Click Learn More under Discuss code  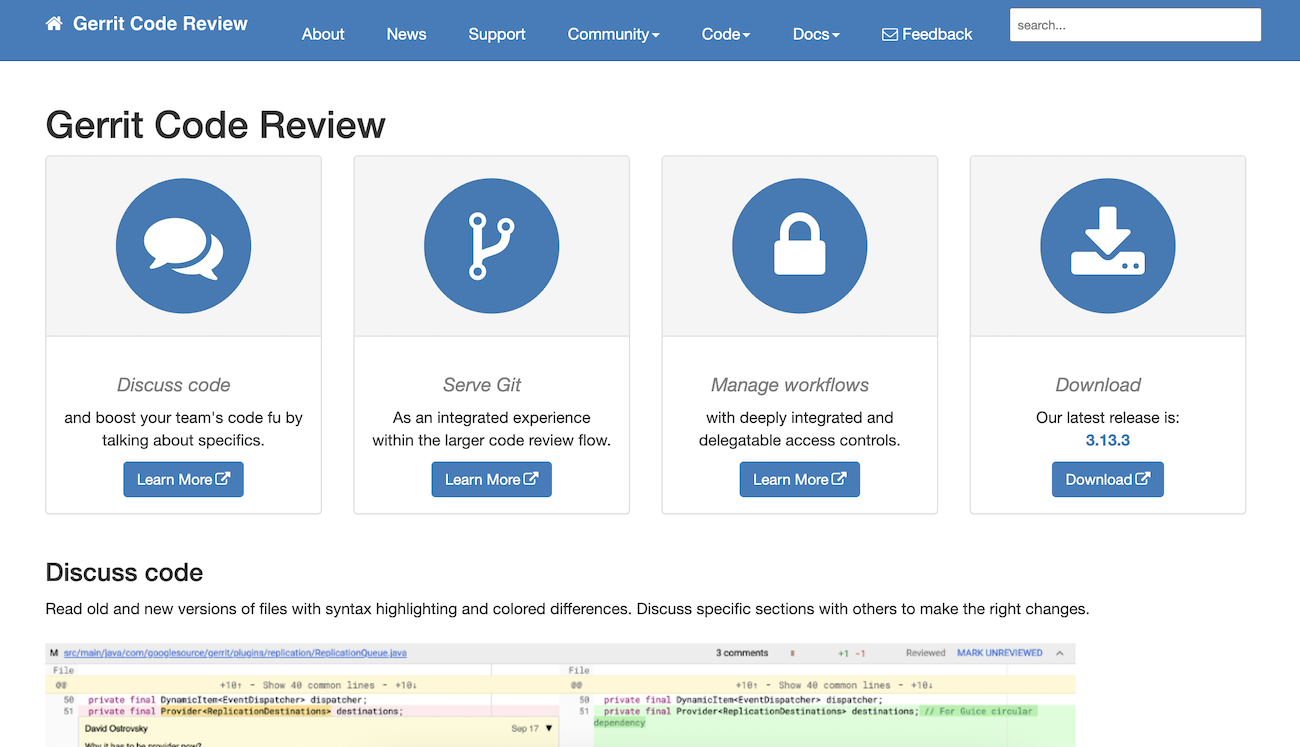point(183,479)
